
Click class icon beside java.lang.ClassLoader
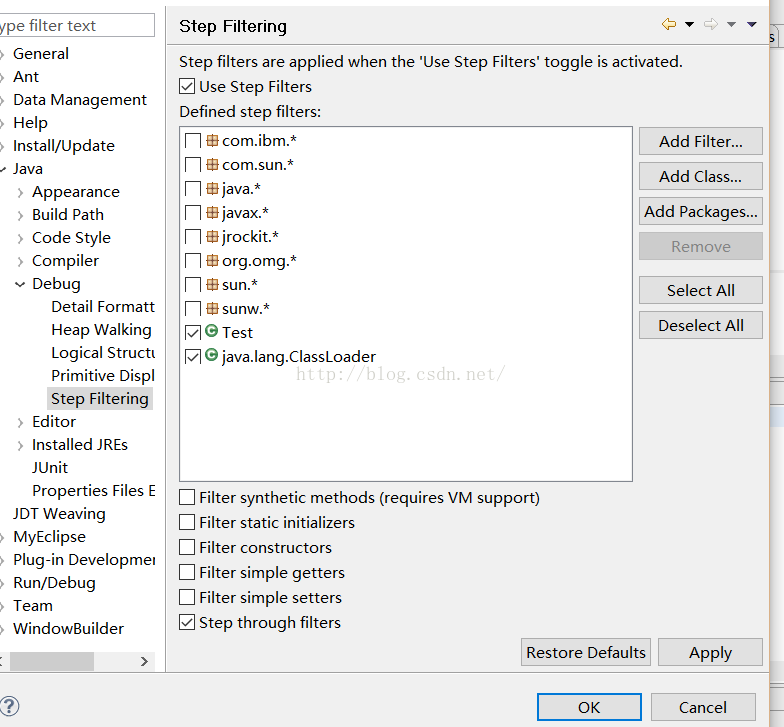212,354
